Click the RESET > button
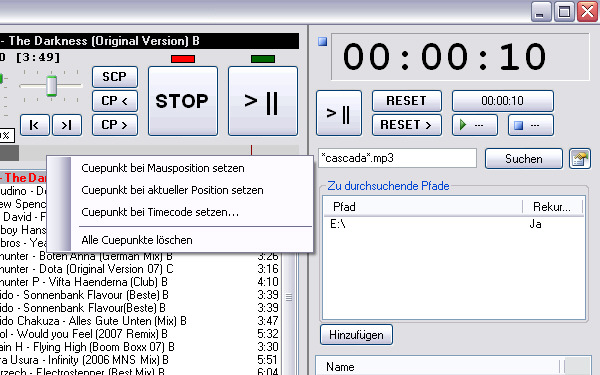 [x=407, y=125]
